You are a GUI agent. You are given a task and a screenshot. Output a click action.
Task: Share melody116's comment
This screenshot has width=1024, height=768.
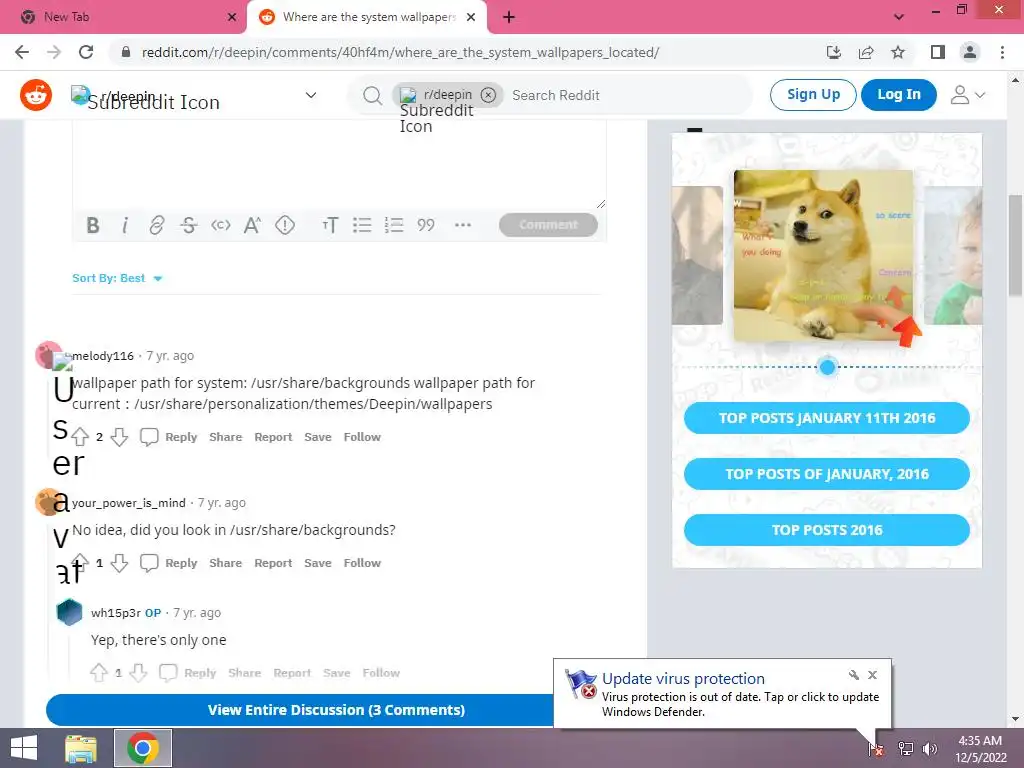pos(225,437)
